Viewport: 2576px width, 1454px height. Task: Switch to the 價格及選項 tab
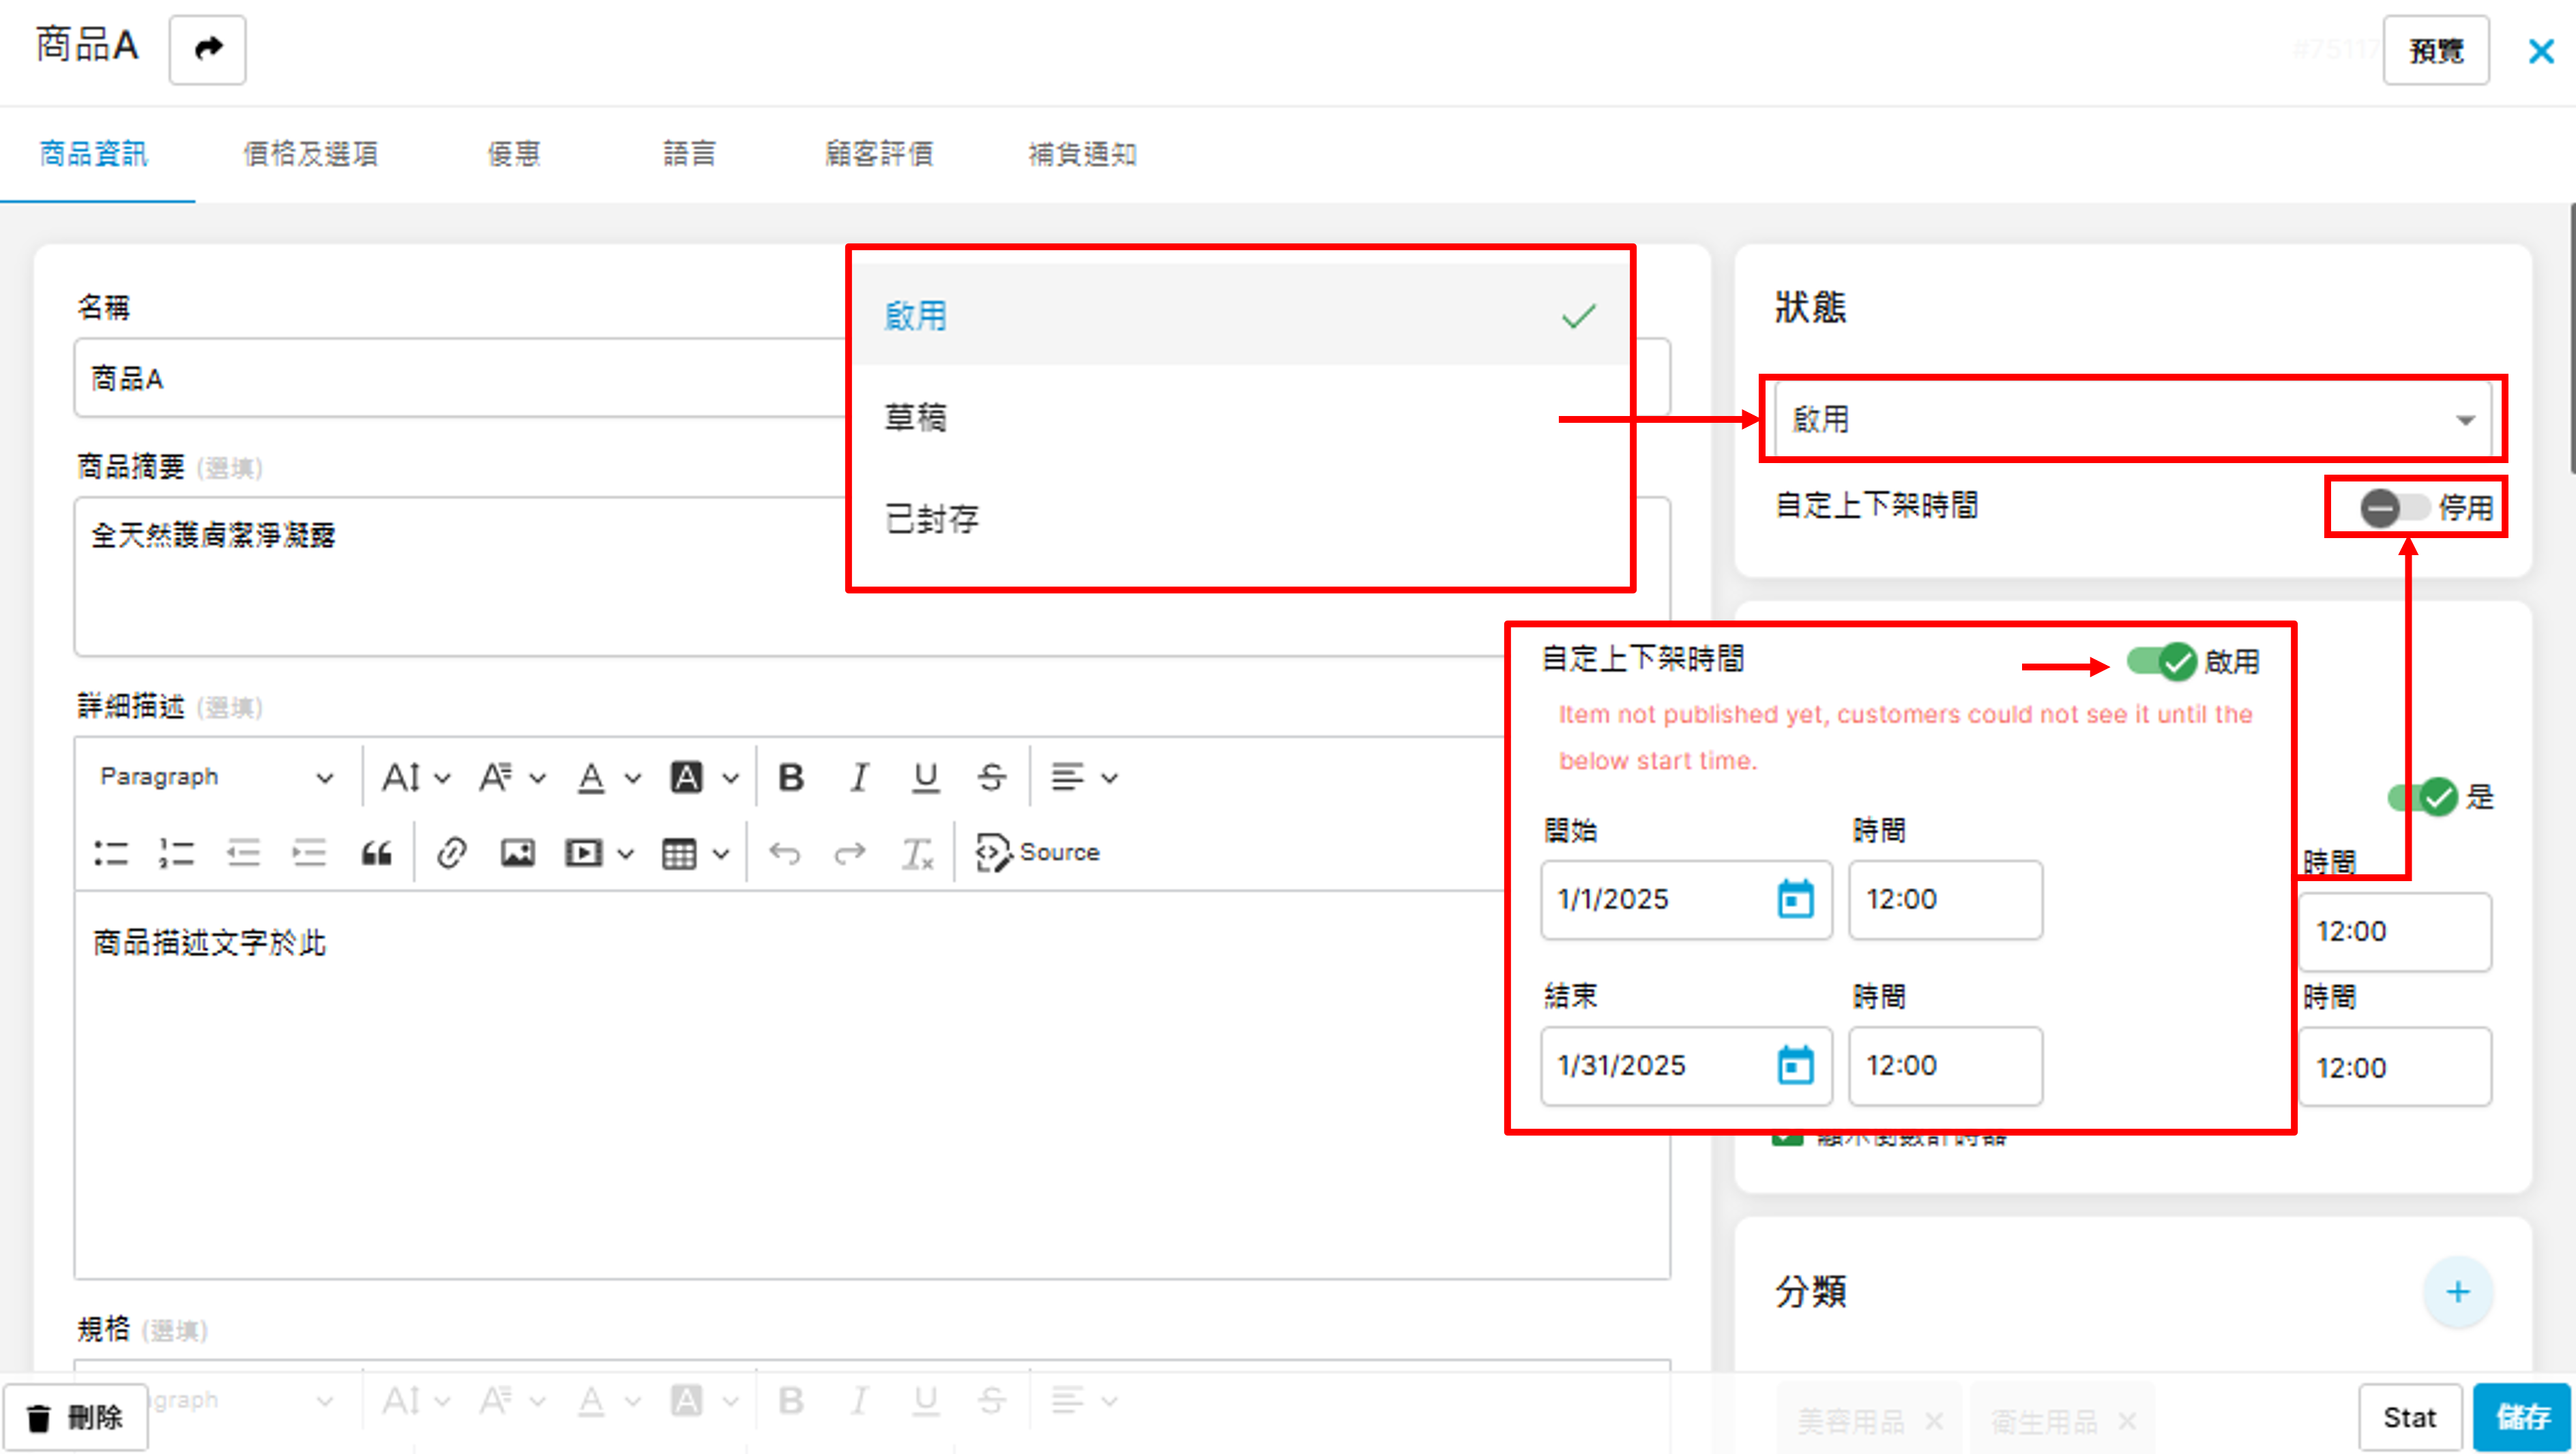coord(310,154)
